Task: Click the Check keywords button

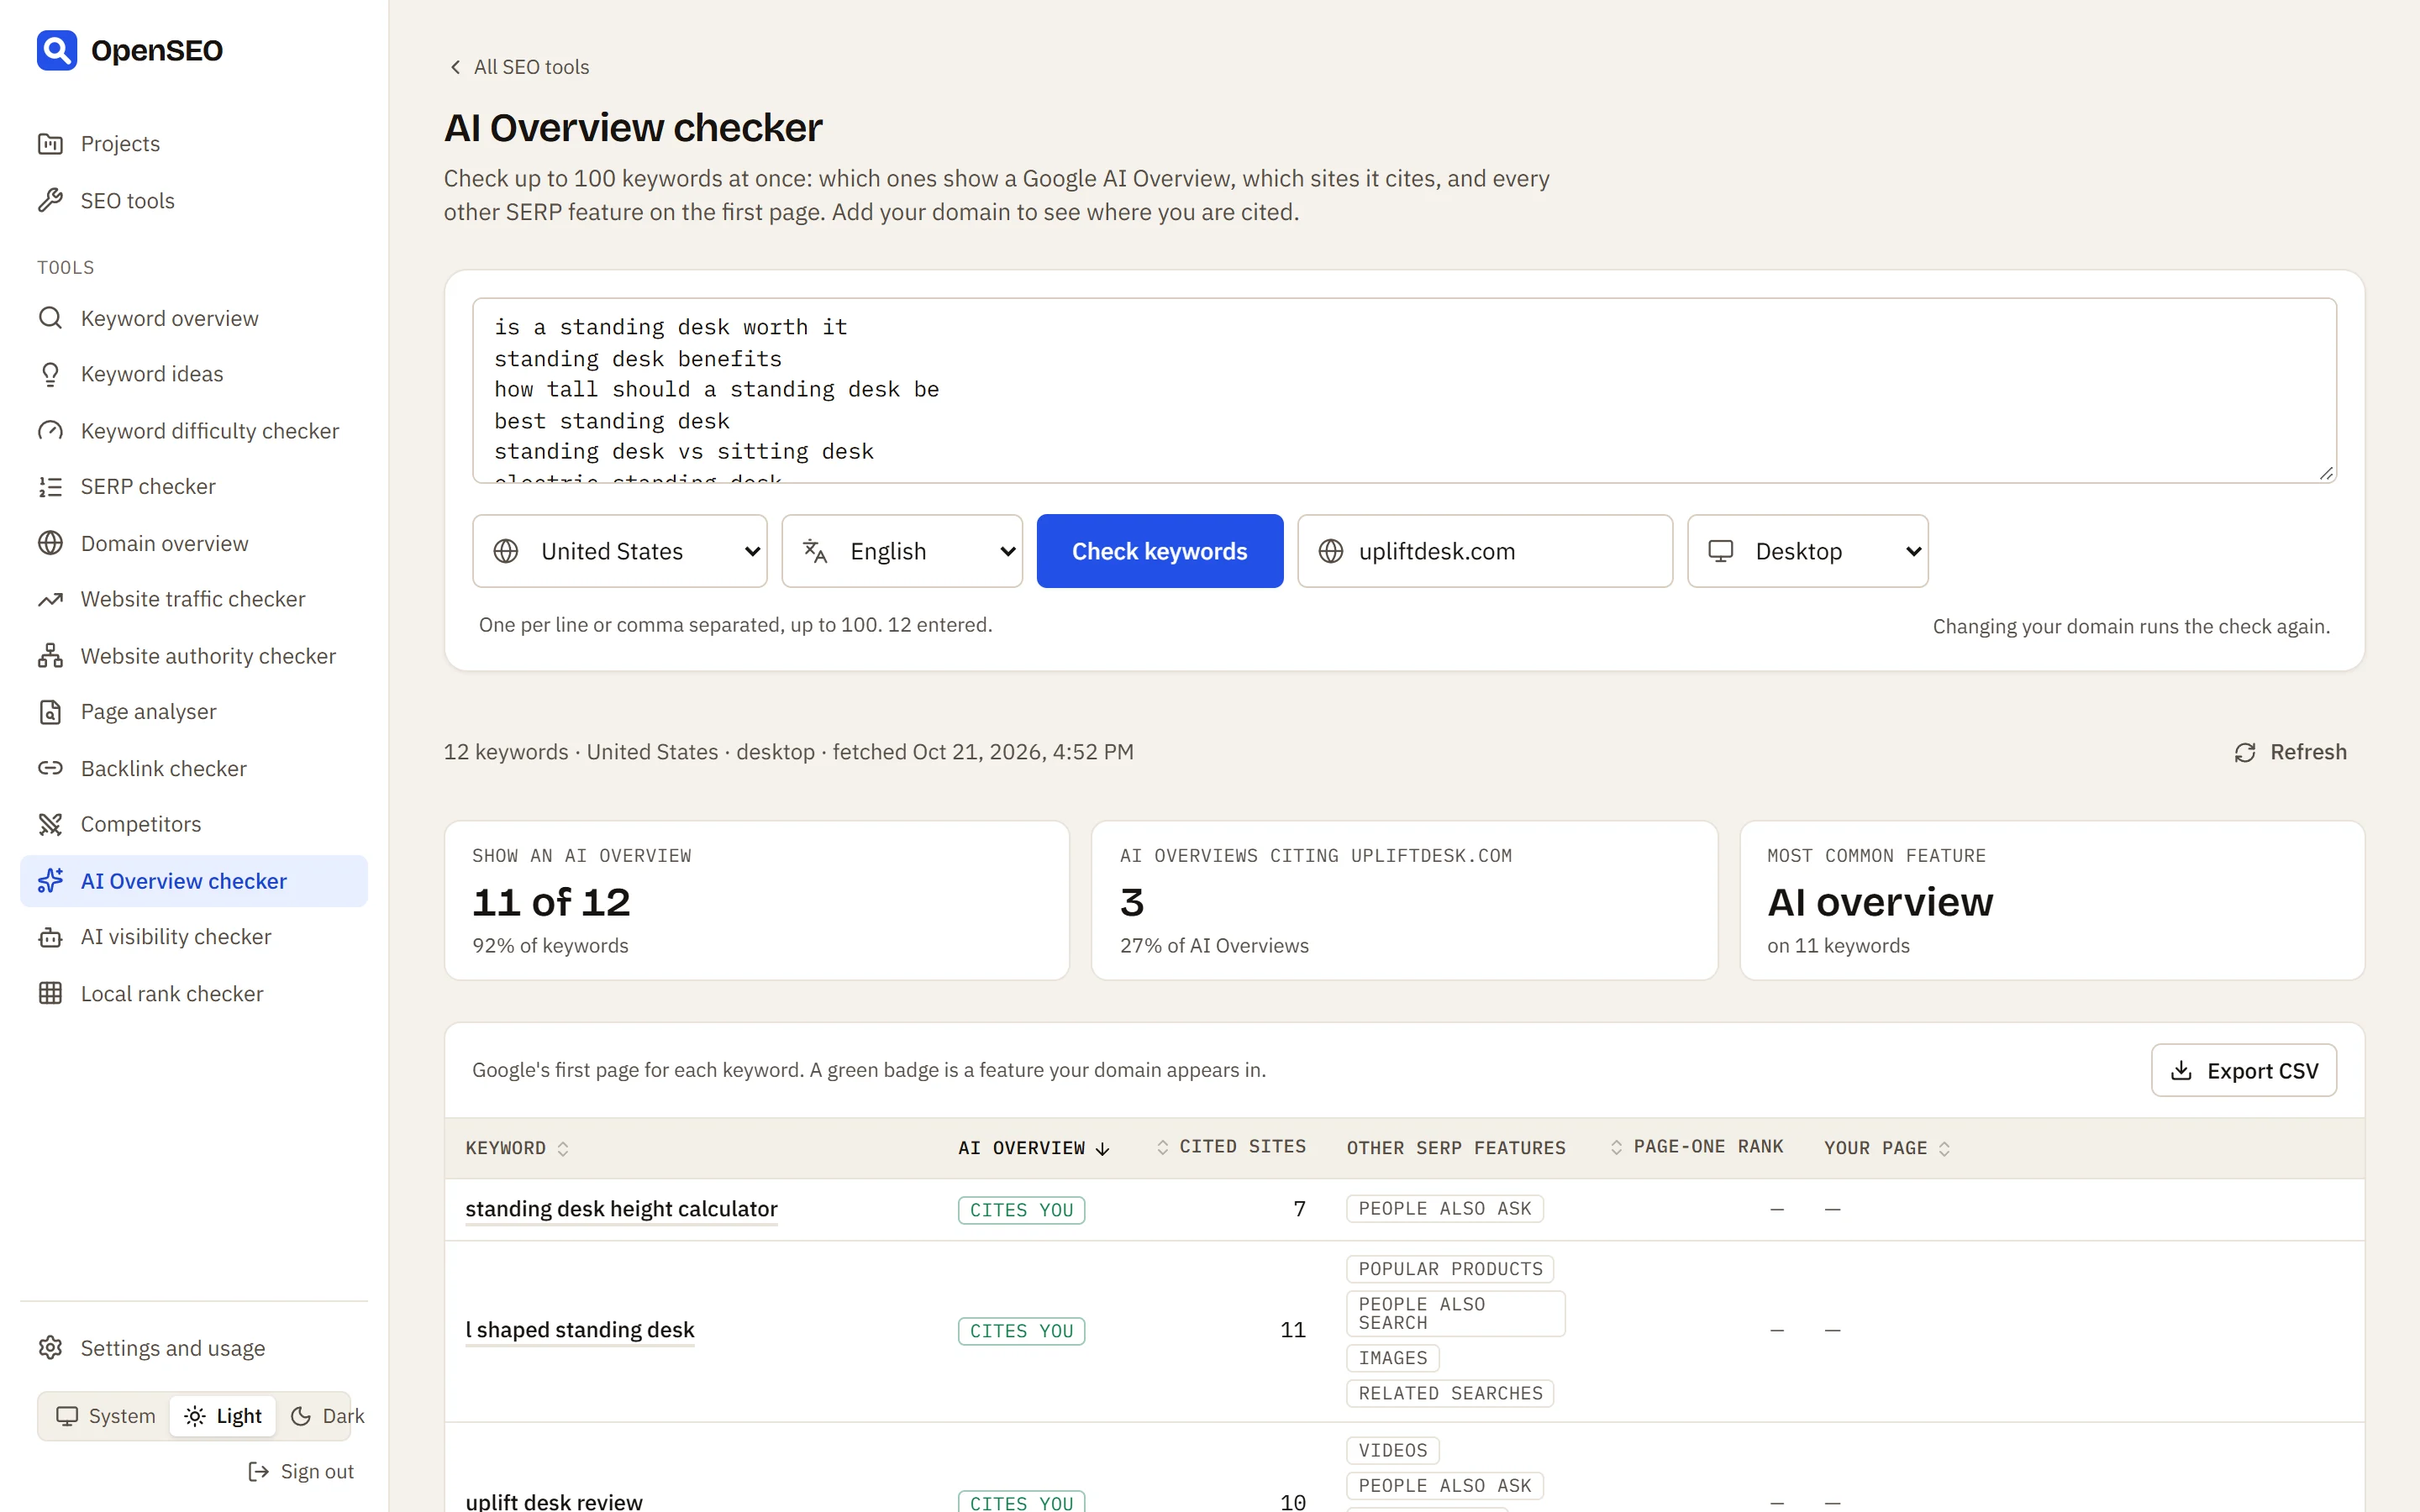Action: tap(1160, 551)
